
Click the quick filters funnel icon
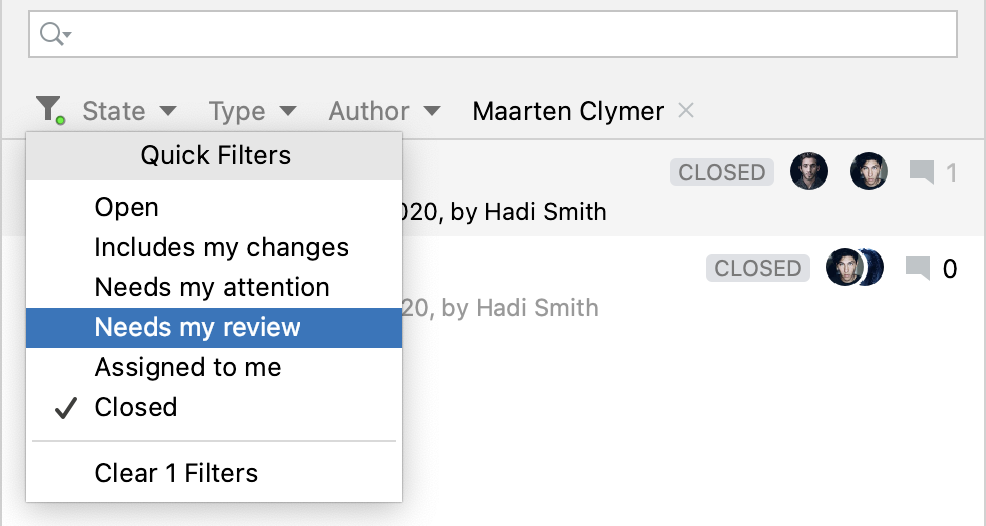click(x=49, y=110)
